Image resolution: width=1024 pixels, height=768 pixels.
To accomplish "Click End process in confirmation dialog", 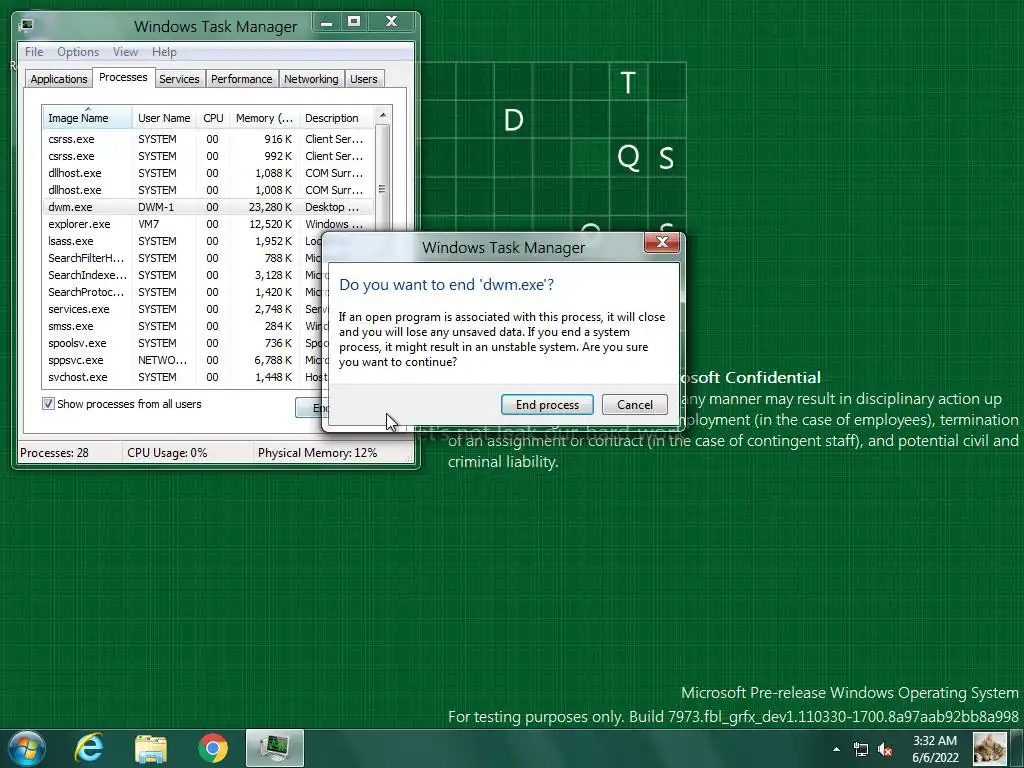I will tap(547, 405).
